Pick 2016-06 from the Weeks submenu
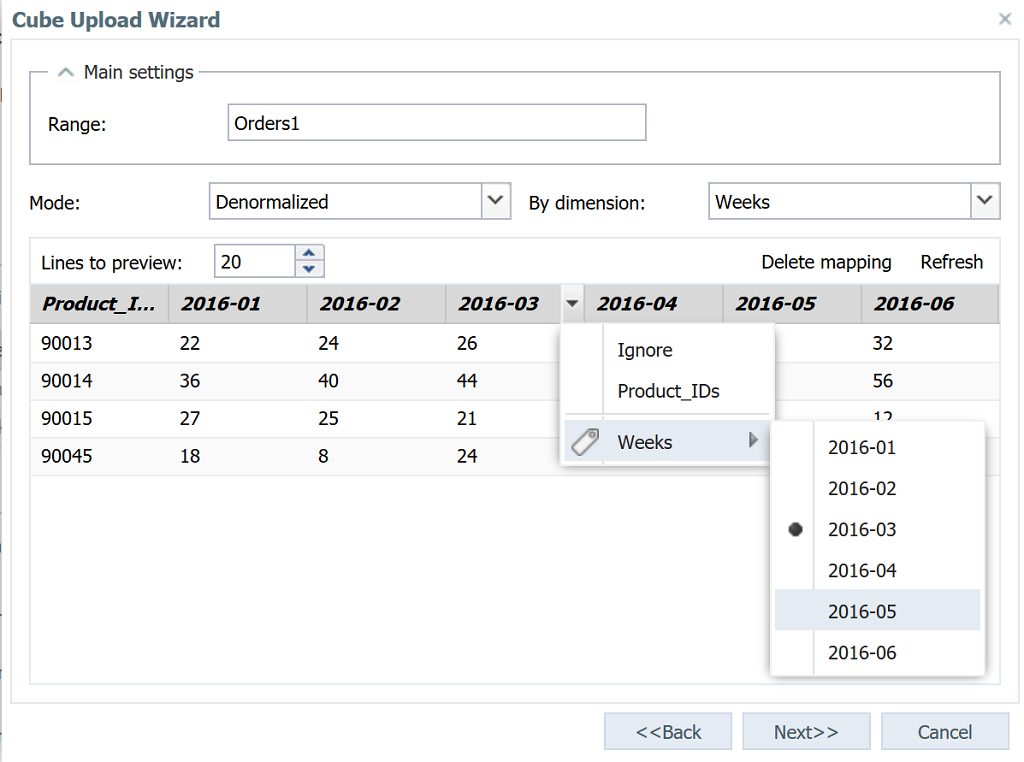1024x762 pixels. pyautogui.click(x=861, y=653)
